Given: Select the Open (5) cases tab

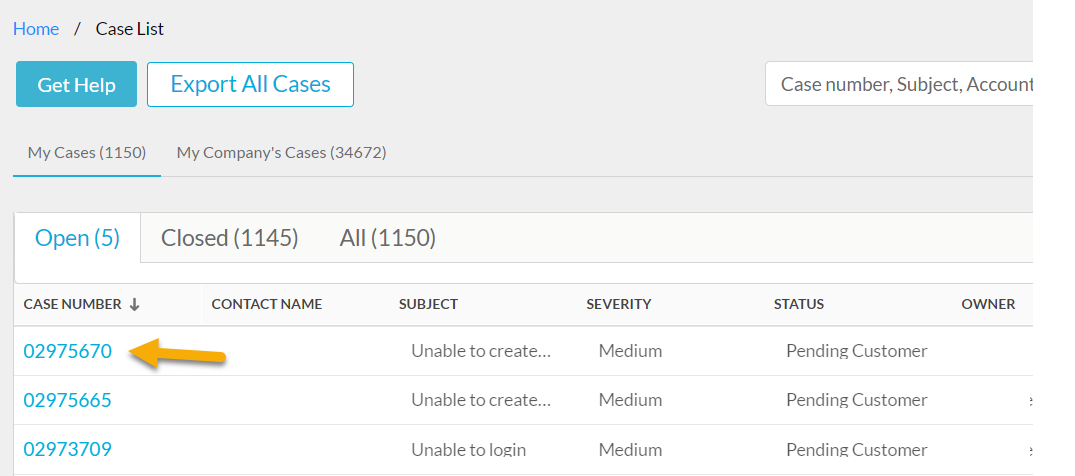Looking at the screenshot, I should 77,238.
